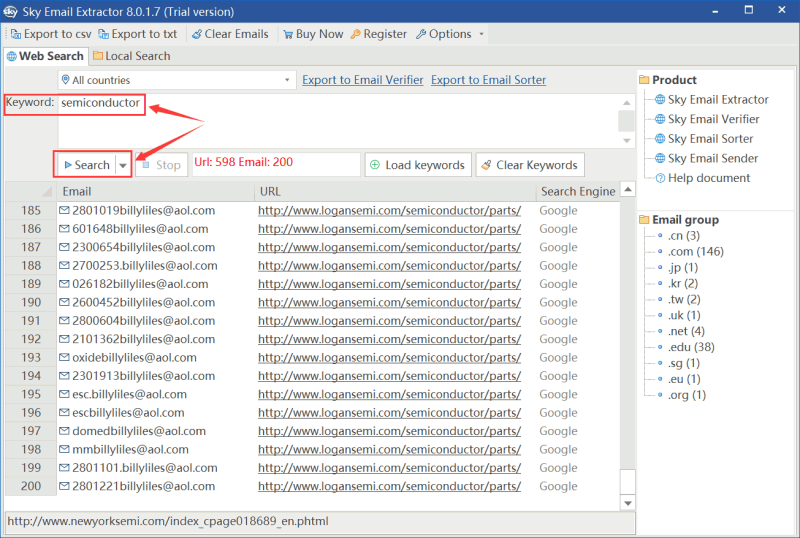Select the .sg (1) email group
800x538 pixels.
684,363
